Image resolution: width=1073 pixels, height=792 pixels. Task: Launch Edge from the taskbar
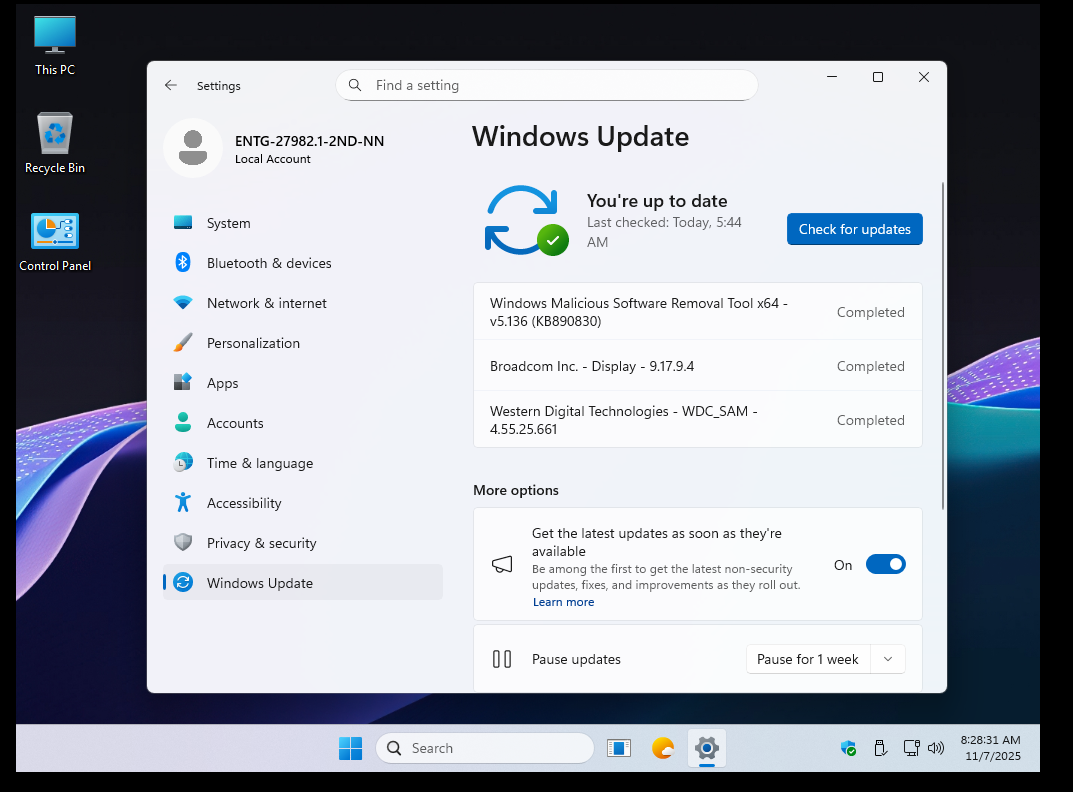tap(662, 748)
